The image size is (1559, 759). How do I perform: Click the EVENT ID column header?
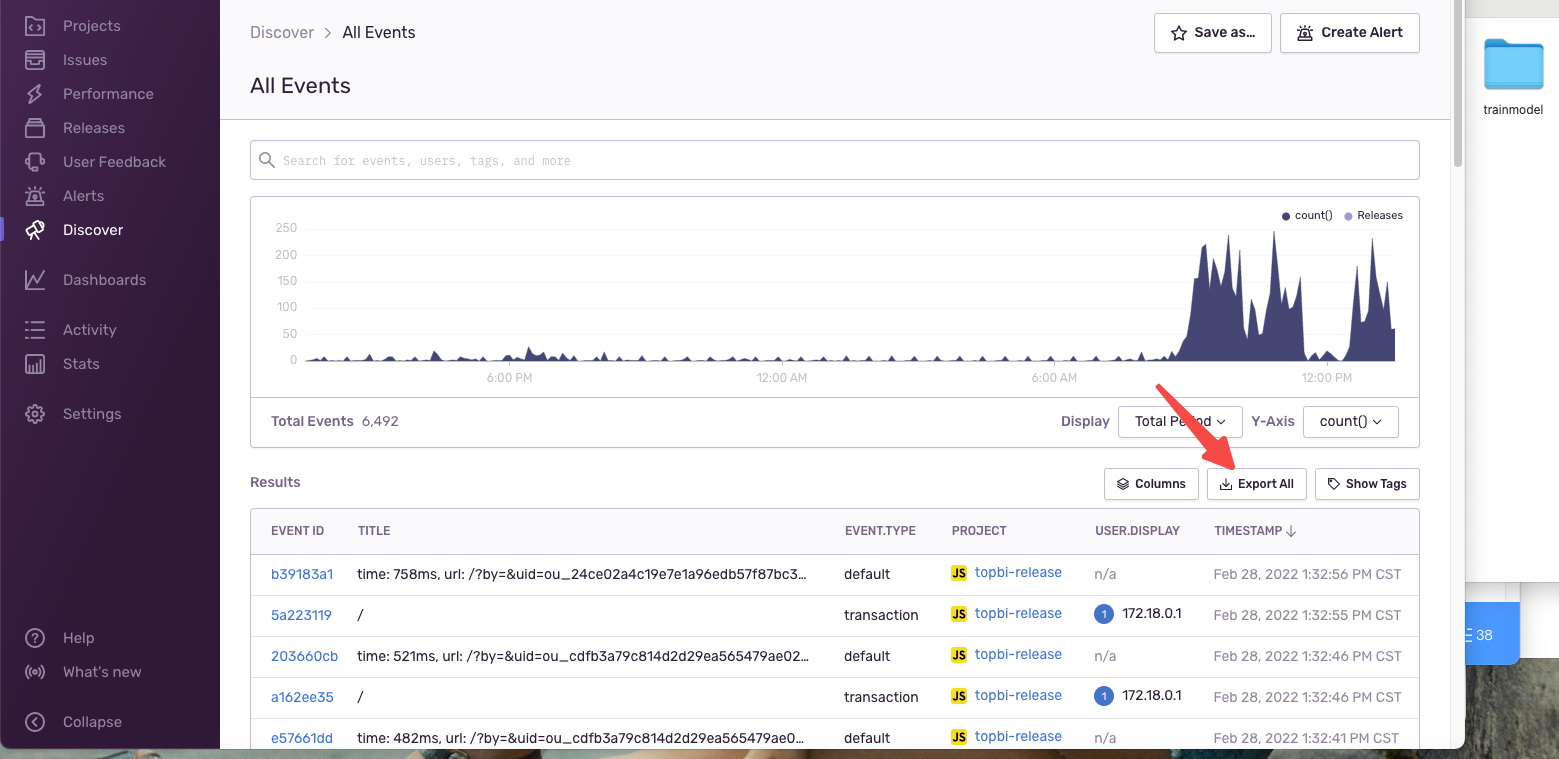coord(298,531)
